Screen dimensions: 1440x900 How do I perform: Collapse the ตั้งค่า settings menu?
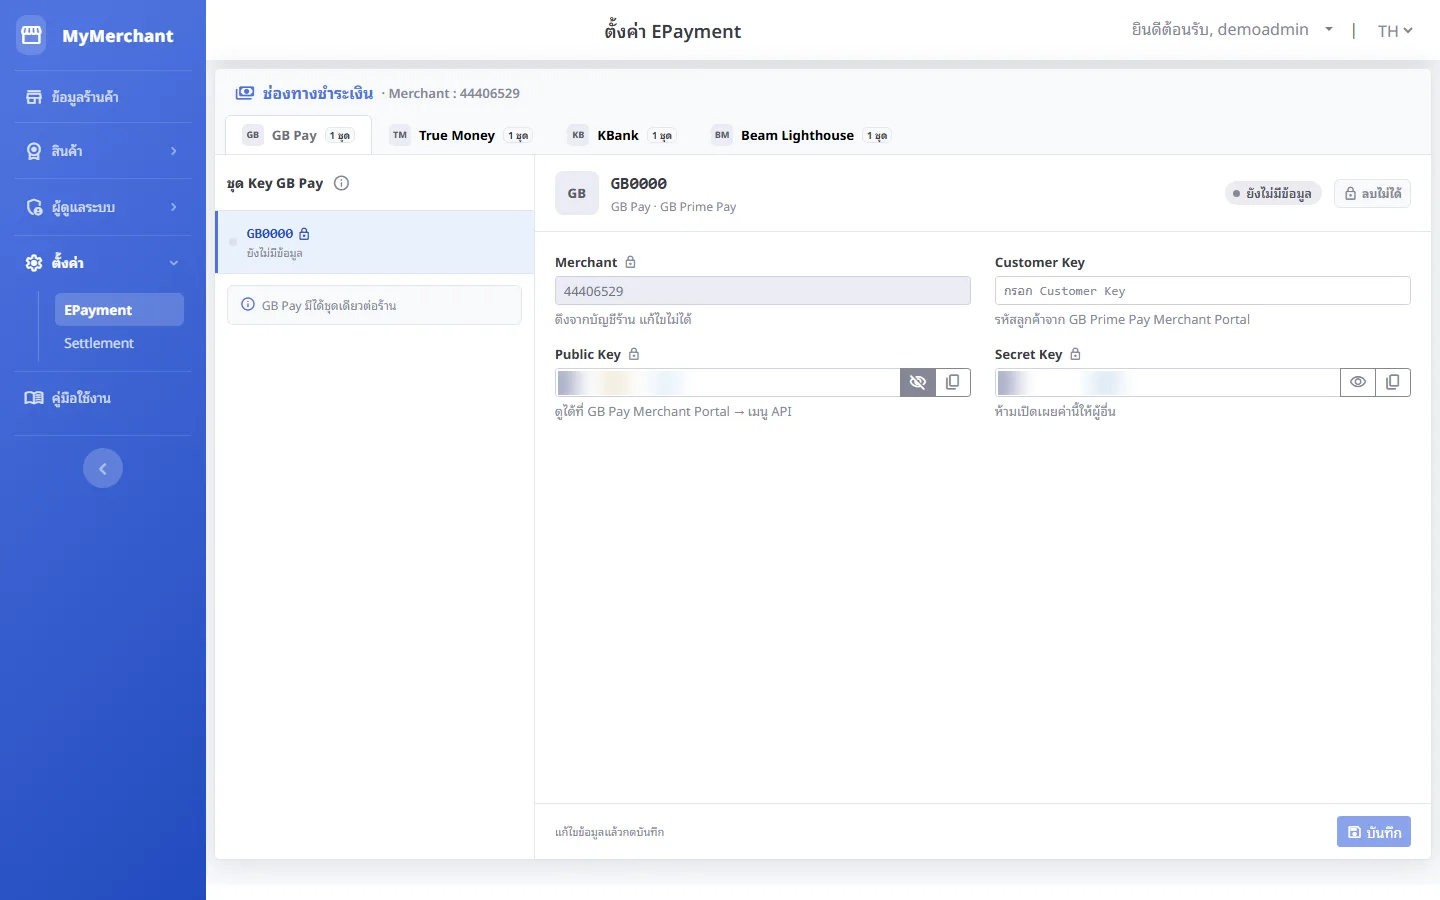coord(103,262)
